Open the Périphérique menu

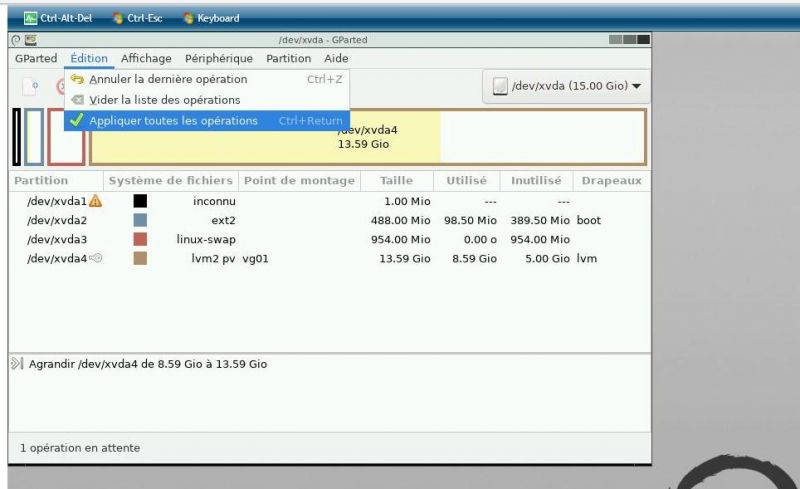pos(218,58)
